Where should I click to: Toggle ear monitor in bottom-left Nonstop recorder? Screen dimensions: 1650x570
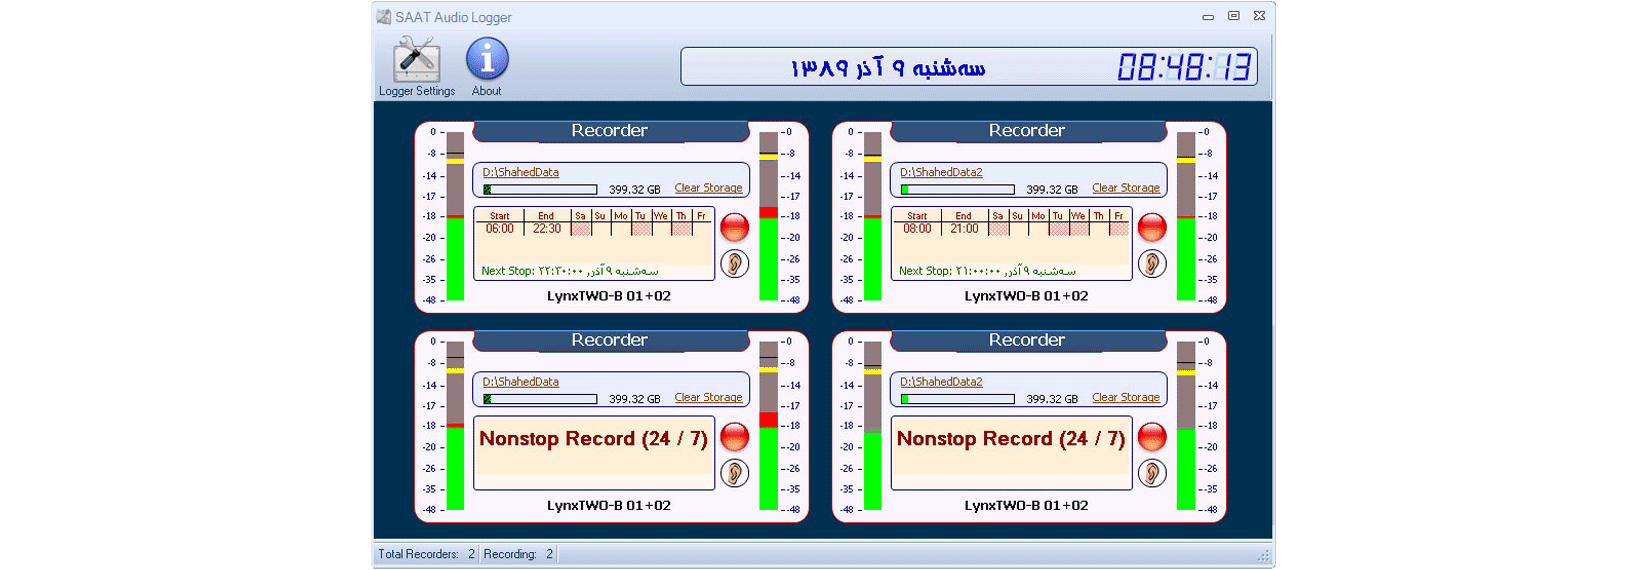(735, 473)
